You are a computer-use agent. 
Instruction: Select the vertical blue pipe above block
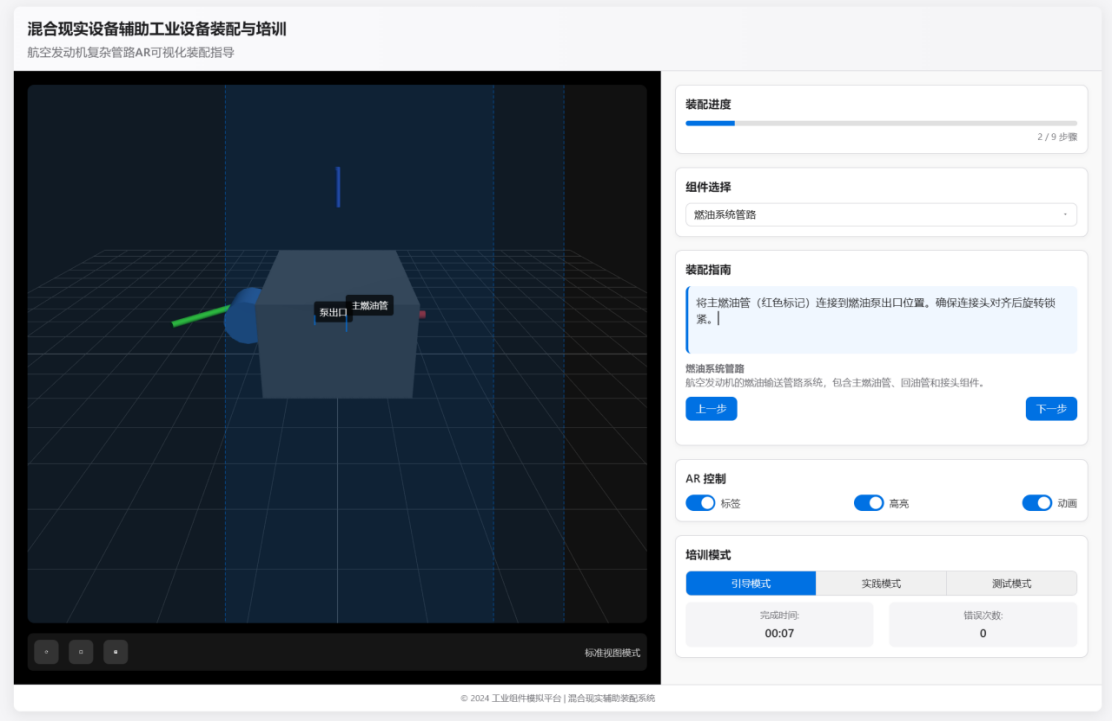338,187
